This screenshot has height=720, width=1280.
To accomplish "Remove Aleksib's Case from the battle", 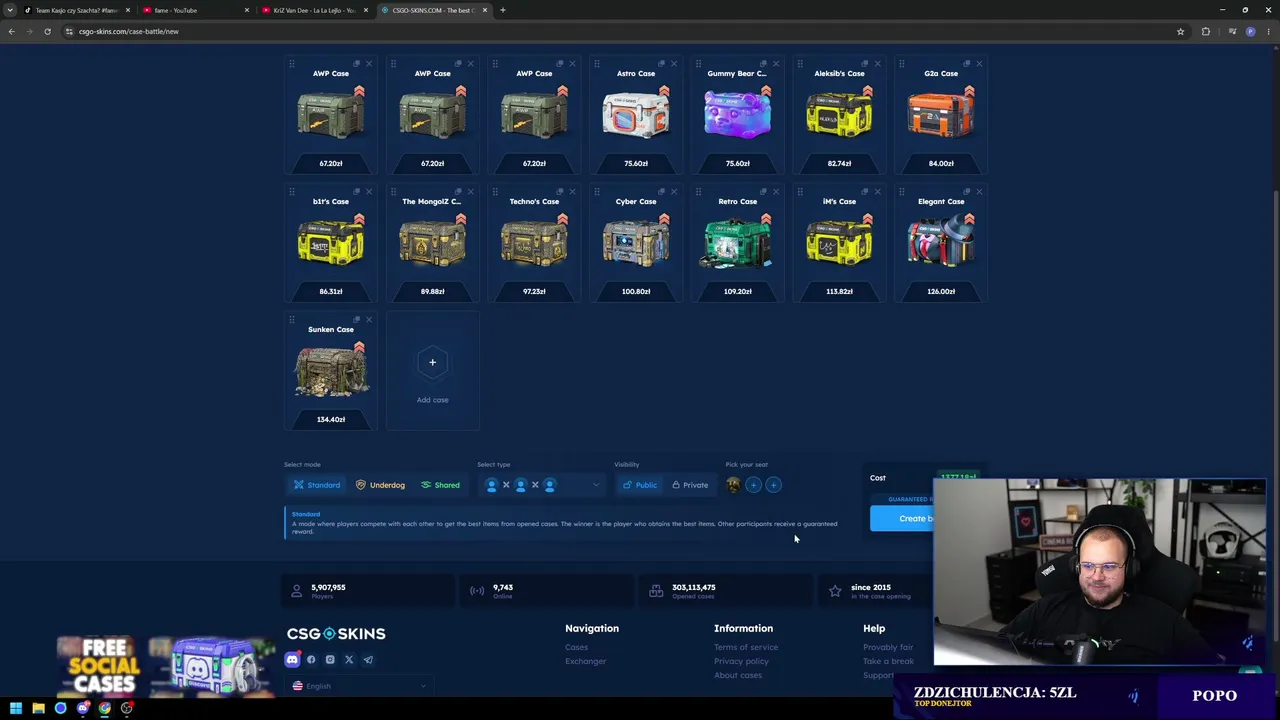I will point(877,64).
